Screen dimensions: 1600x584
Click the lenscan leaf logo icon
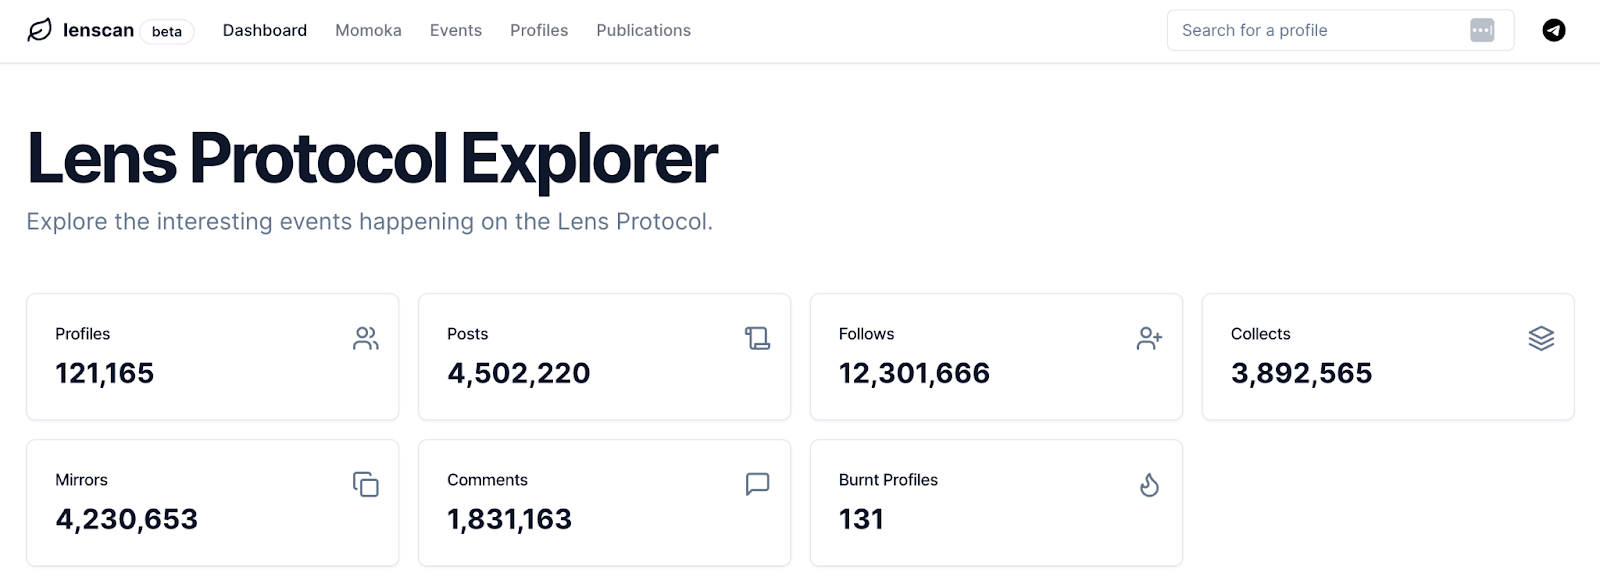[39, 30]
